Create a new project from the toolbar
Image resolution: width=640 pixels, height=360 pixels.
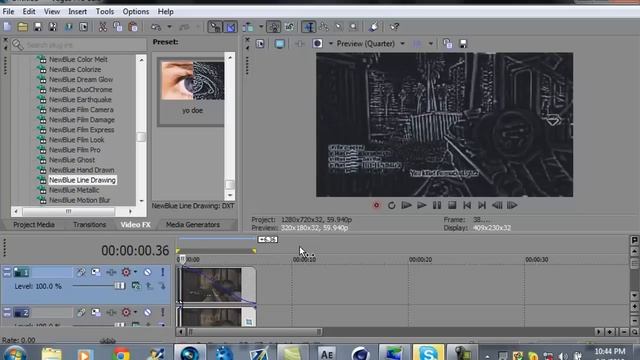click(7, 27)
